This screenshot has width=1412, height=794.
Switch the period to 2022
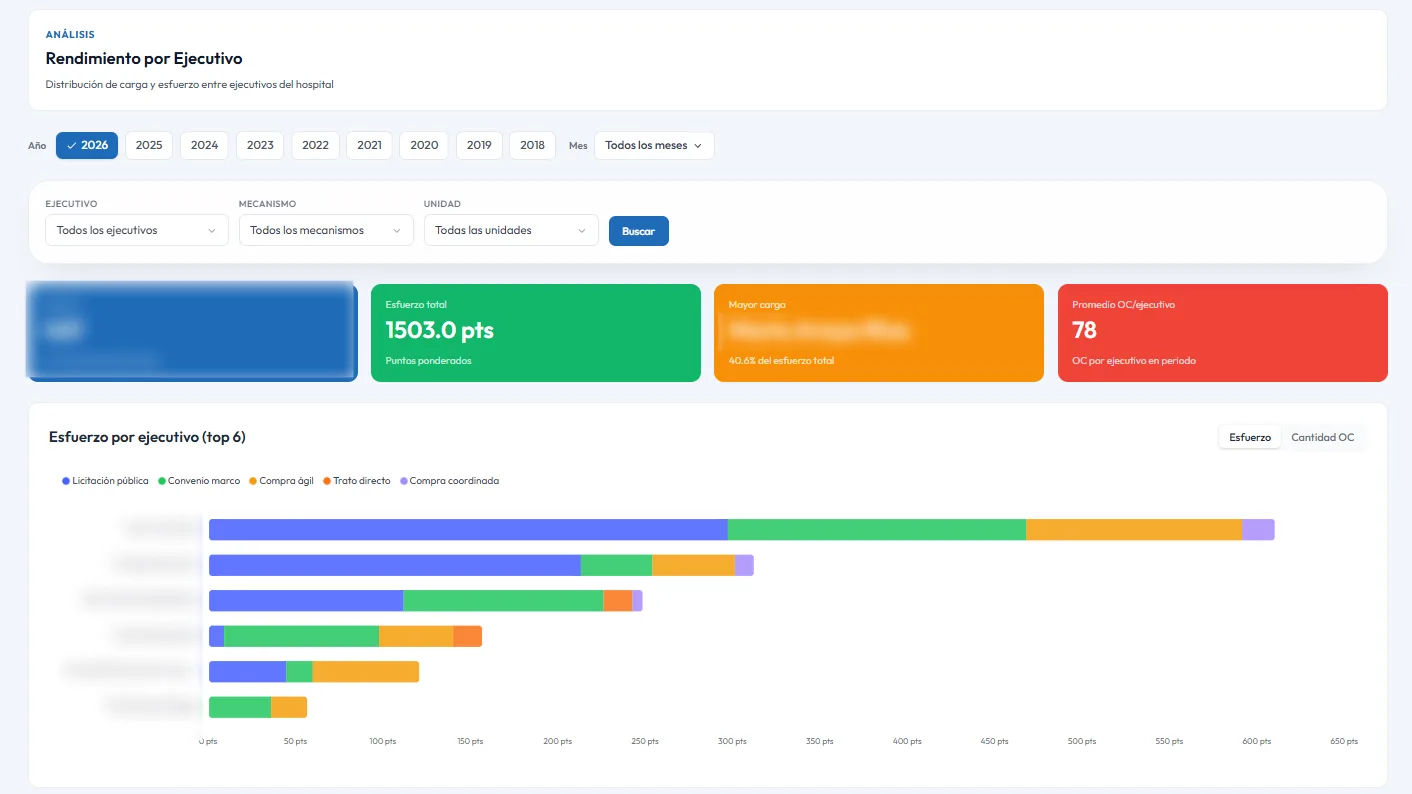315,145
